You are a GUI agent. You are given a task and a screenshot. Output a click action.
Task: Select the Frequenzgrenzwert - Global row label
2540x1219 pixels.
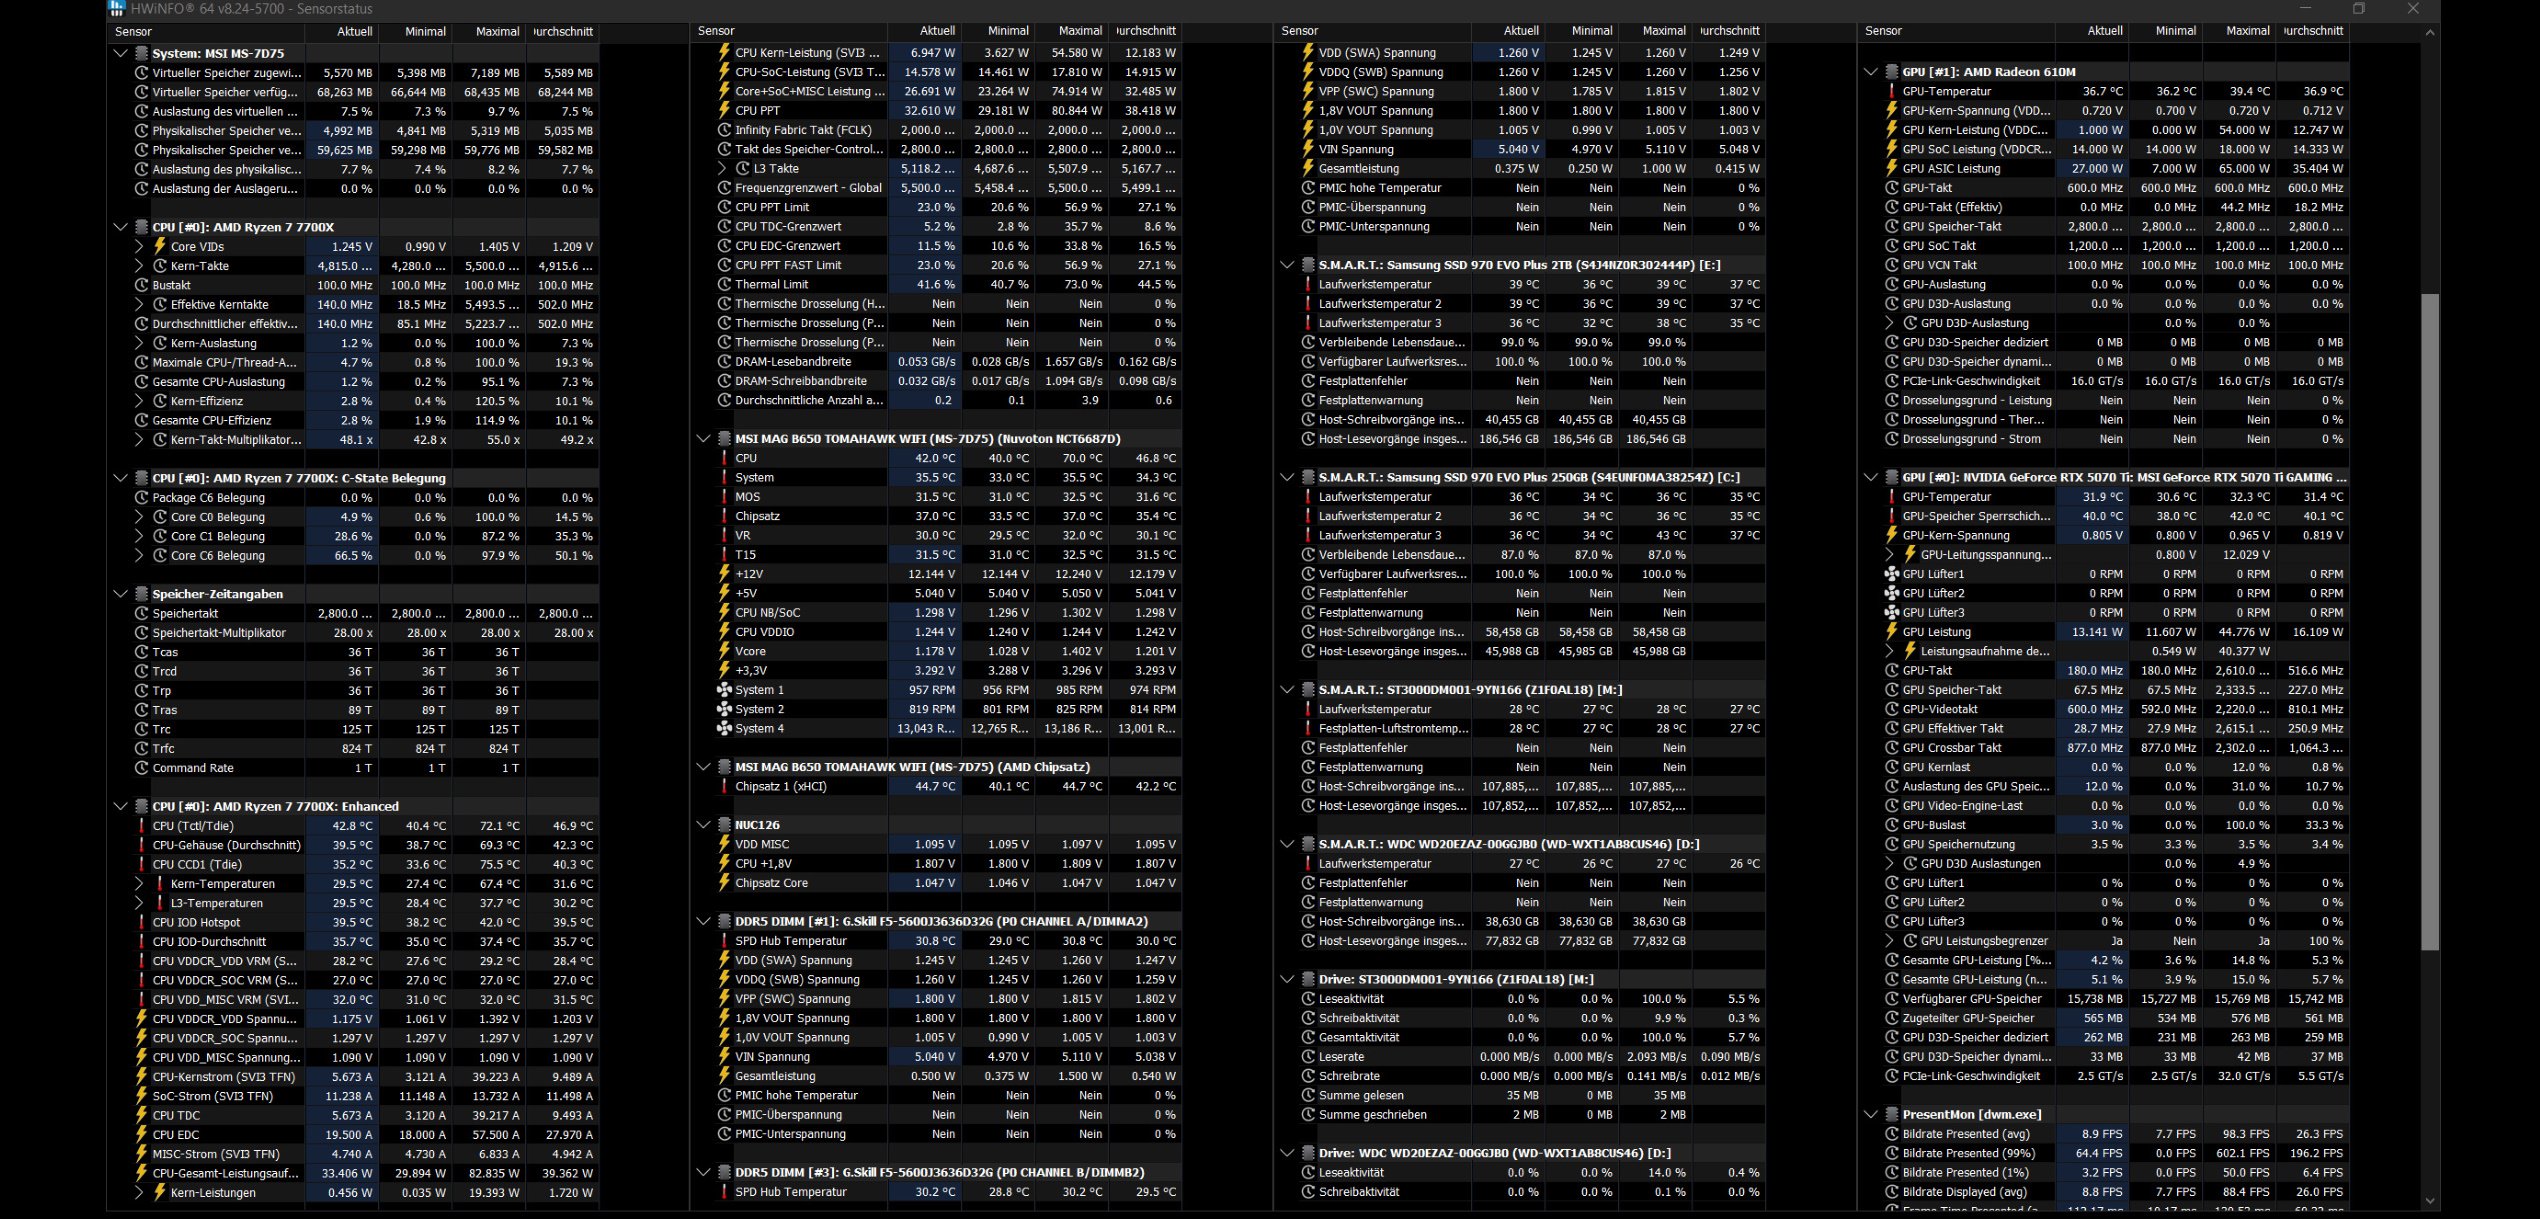(808, 188)
